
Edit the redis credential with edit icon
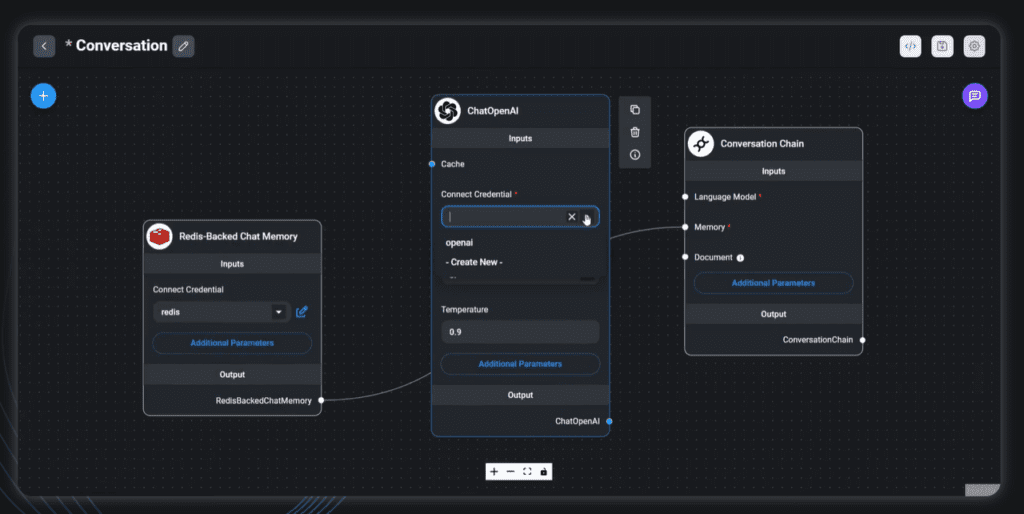(x=302, y=312)
